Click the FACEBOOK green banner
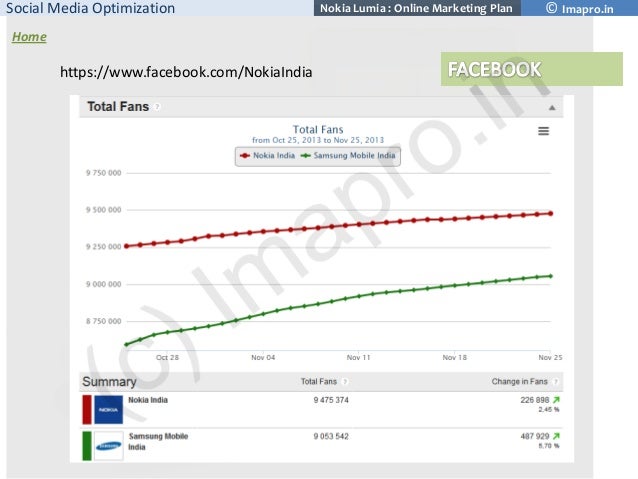 (x=531, y=69)
